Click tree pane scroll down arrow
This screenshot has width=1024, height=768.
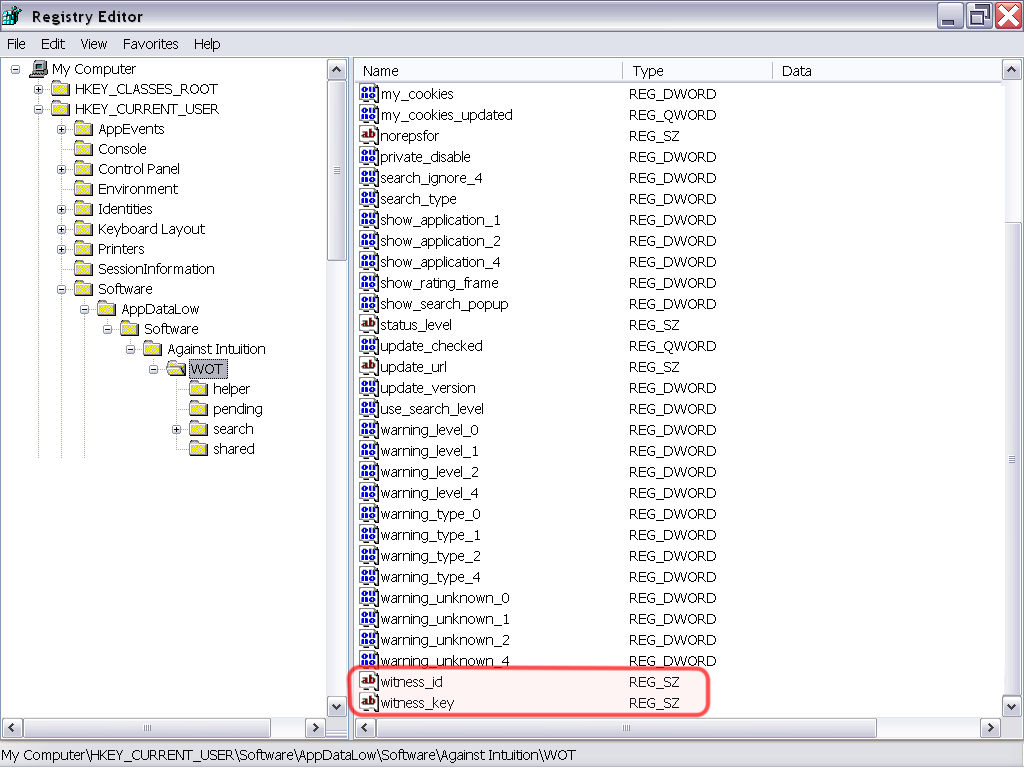tap(336, 706)
